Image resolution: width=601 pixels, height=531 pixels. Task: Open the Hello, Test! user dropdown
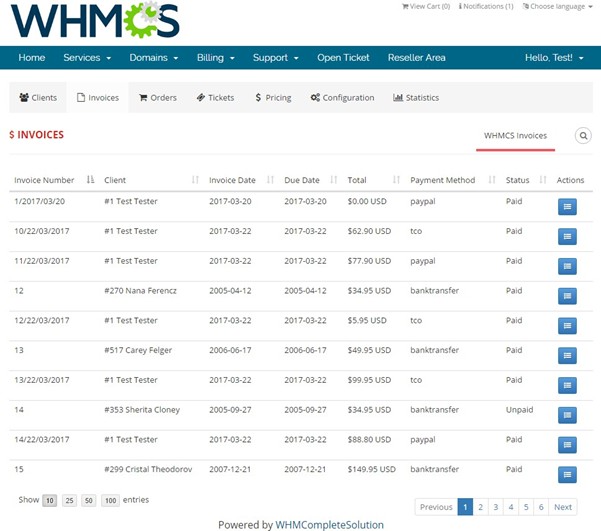[555, 58]
